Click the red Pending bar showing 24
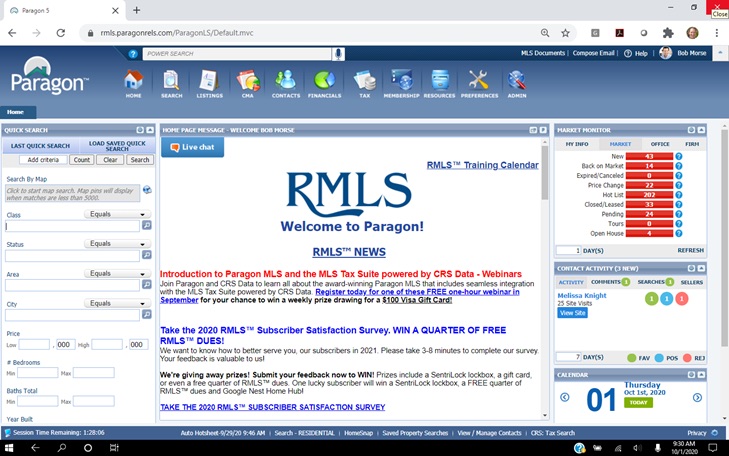Viewport: 729px width, 456px height. [x=649, y=214]
